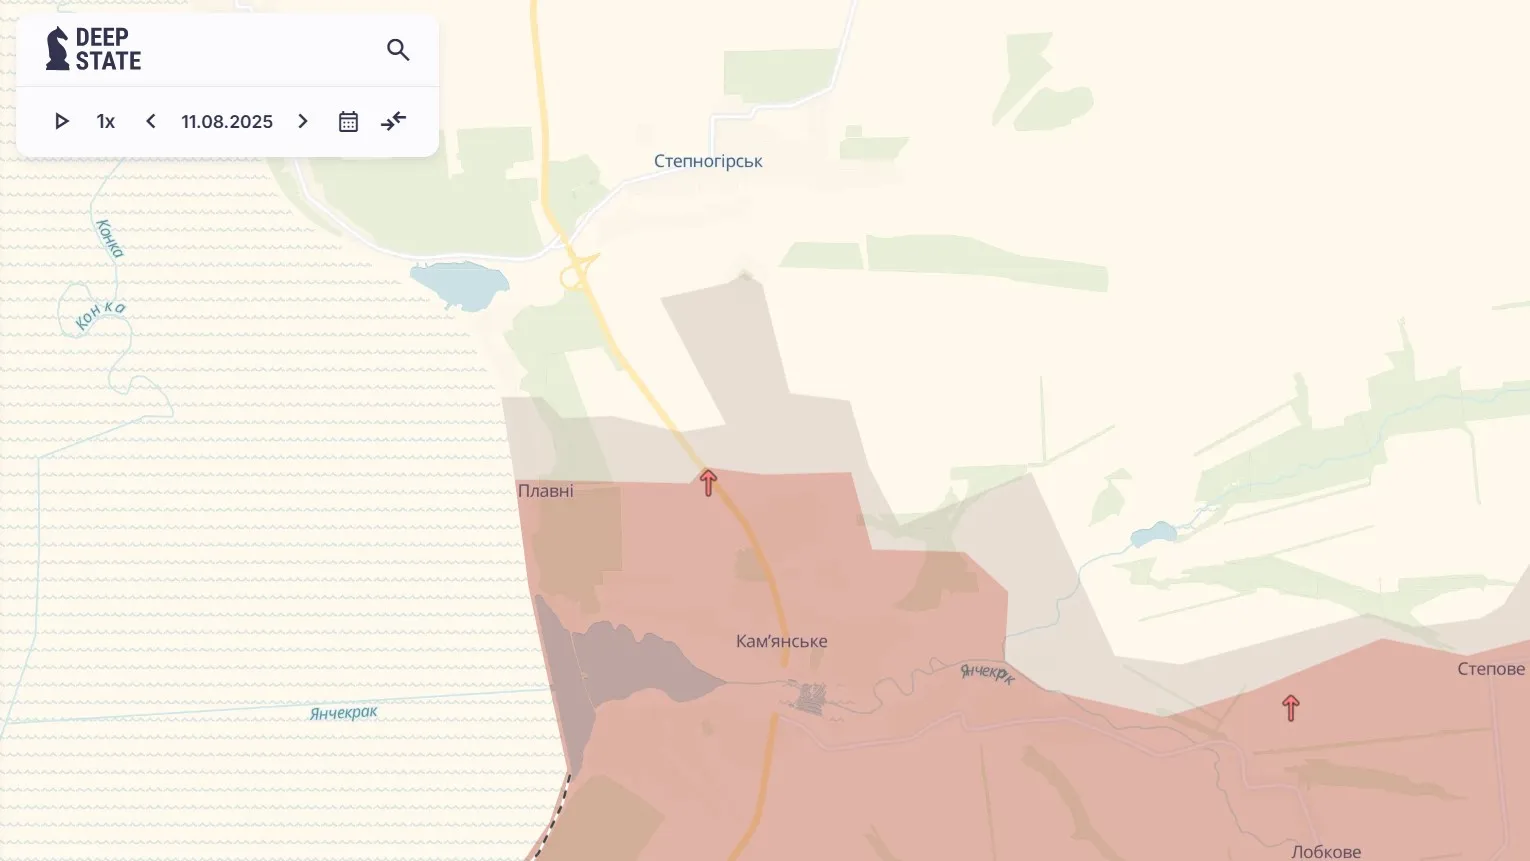Viewport: 1530px width, 861px height.
Task: Click the Лобкове label at bottom
Action: coord(1326,852)
